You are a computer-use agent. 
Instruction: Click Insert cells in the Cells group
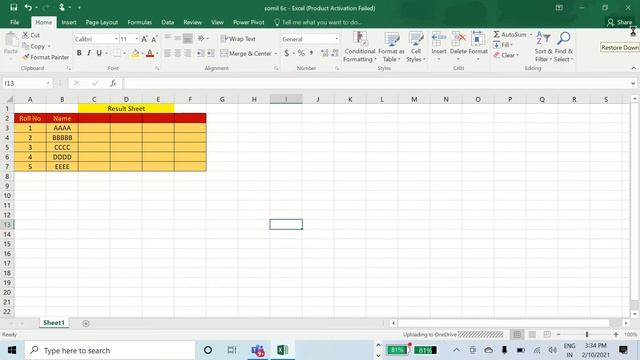439,47
